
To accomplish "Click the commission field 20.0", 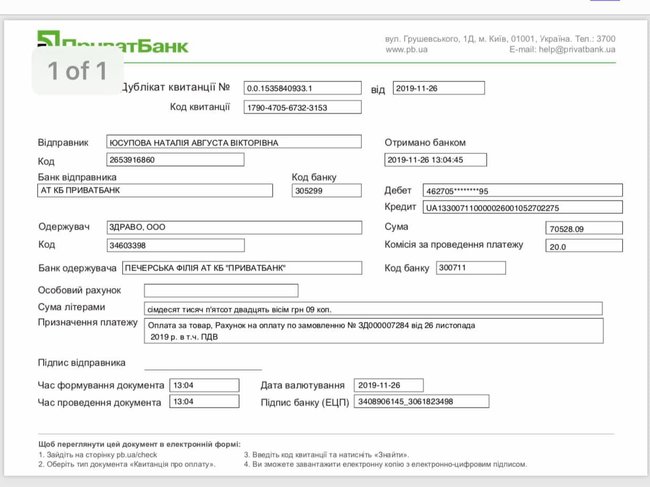I will (584, 246).
